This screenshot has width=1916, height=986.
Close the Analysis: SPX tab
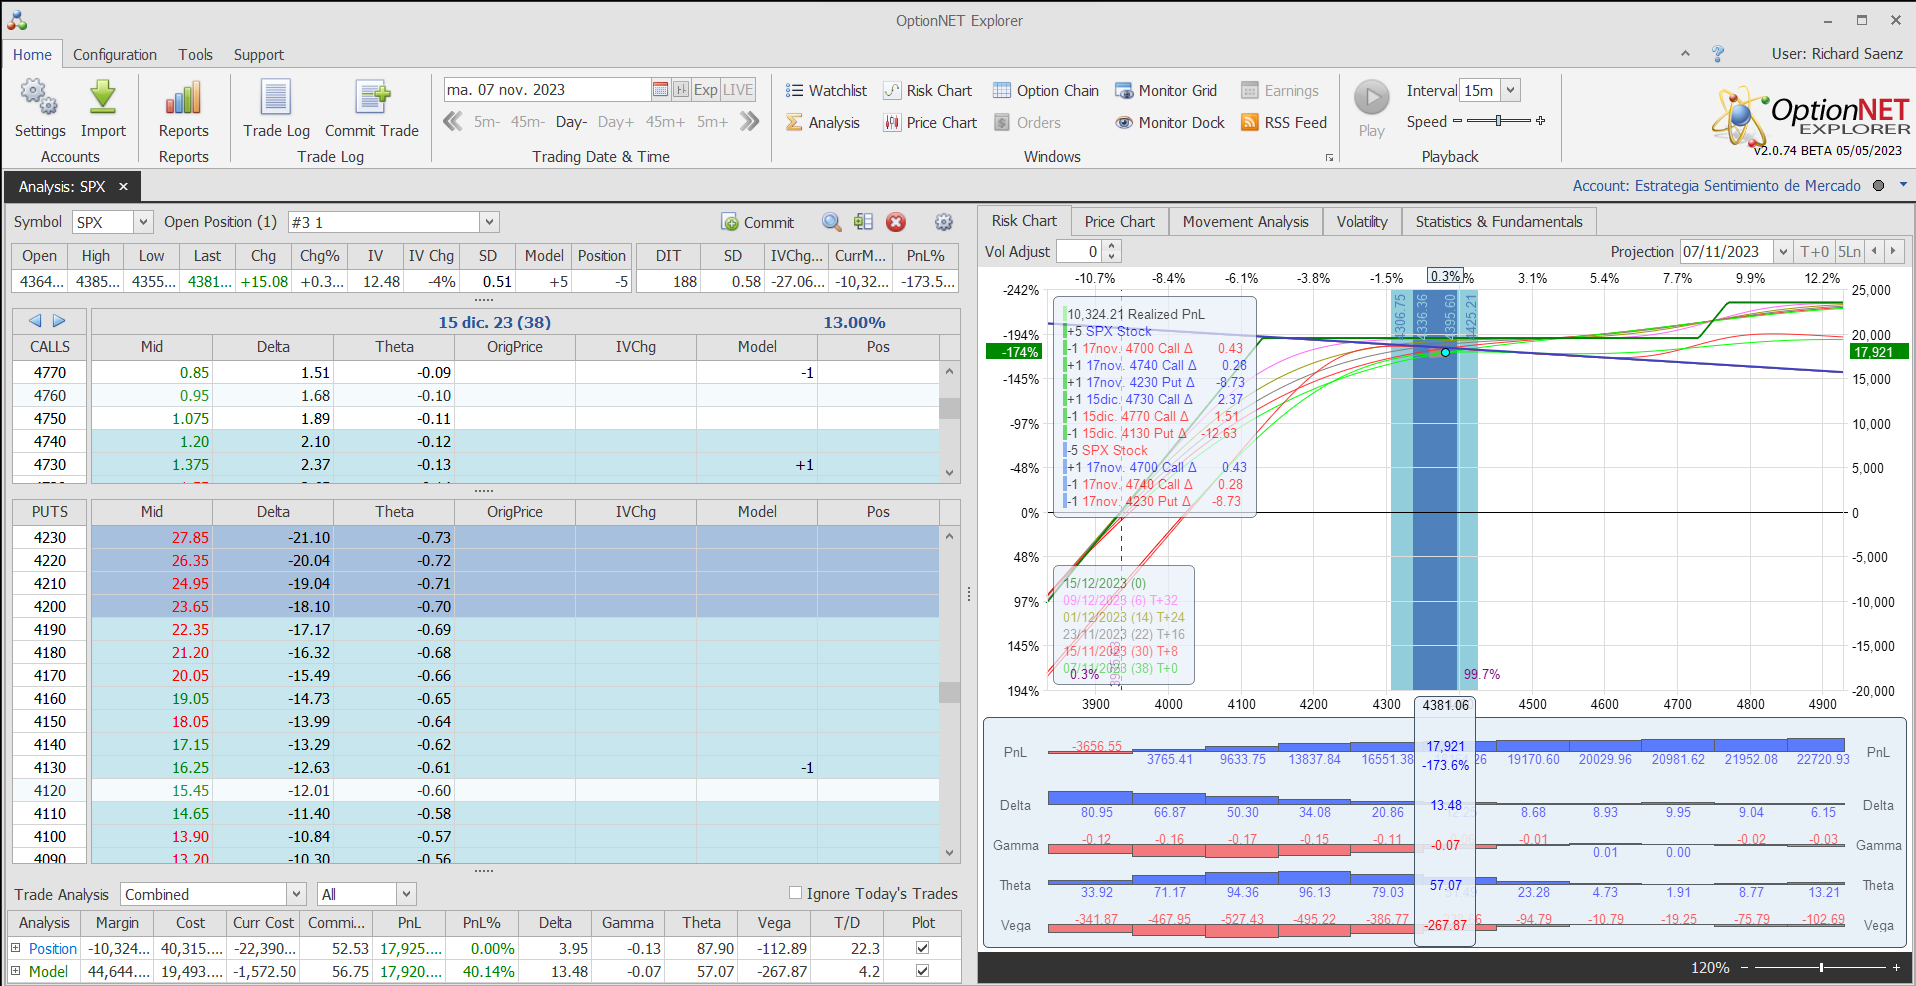[123, 187]
